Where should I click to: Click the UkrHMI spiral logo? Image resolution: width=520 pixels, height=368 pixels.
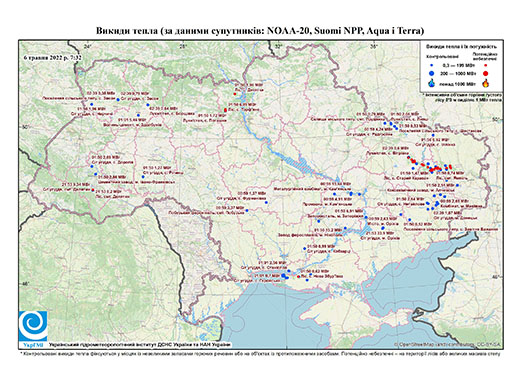click(33, 327)
